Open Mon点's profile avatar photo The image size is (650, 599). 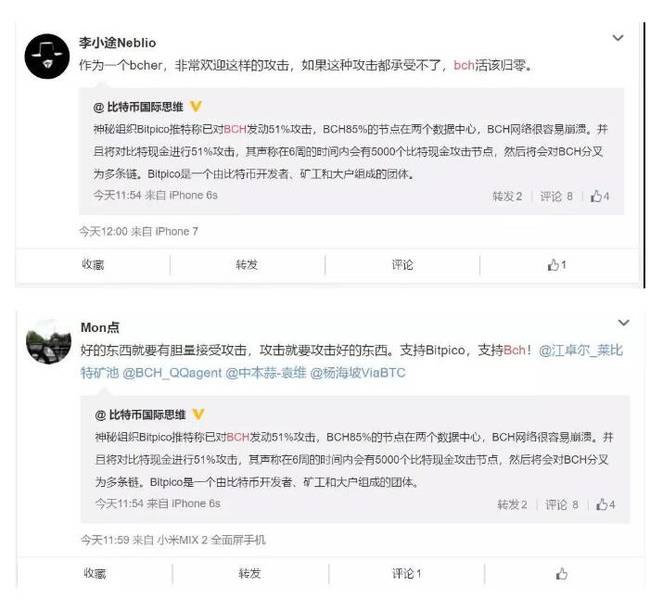pos(49,342)
